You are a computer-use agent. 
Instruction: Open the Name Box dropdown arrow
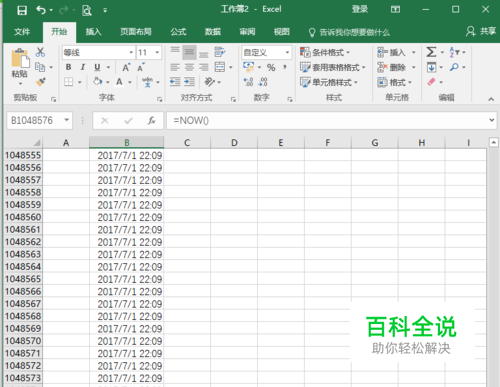point(67,120)
